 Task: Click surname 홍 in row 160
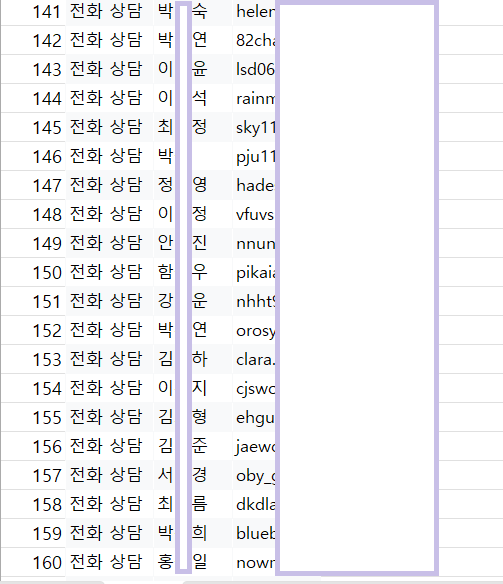tap(165, 562)
